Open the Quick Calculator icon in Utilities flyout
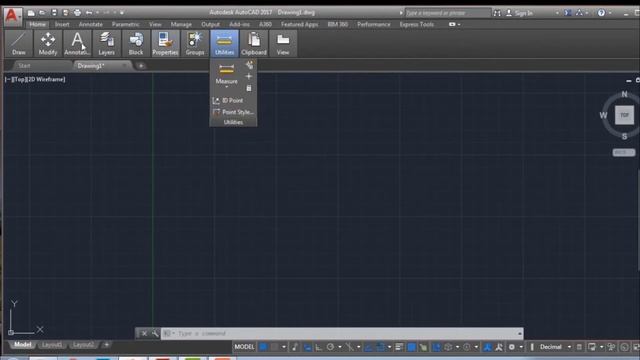 (249, 88)
